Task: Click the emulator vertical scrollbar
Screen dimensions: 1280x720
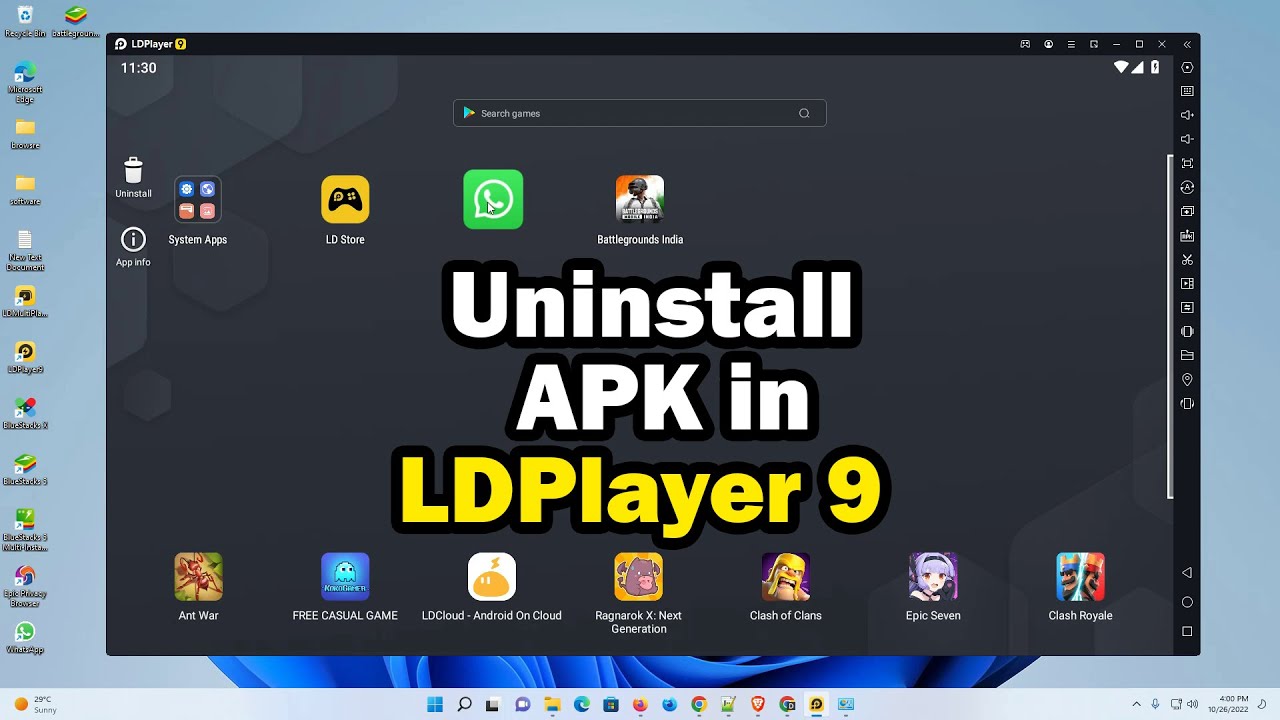Action: (1170, 327)
